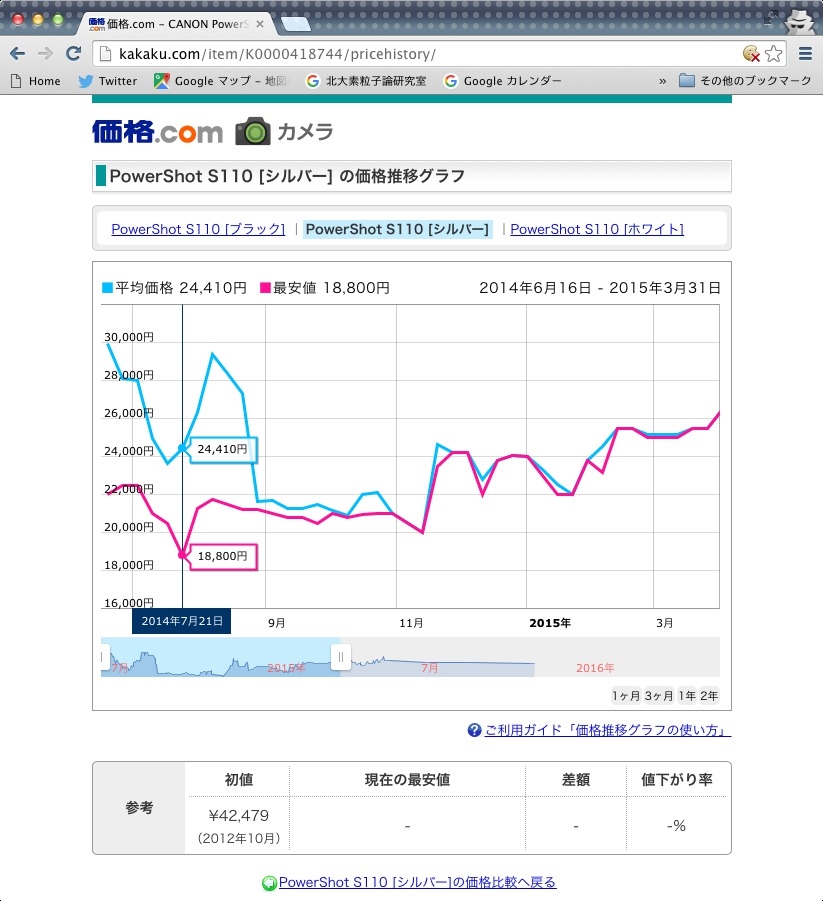
Task: Click the date range 2014年6月16日 - 2015年3月31日
Action: tap(600, 288)
